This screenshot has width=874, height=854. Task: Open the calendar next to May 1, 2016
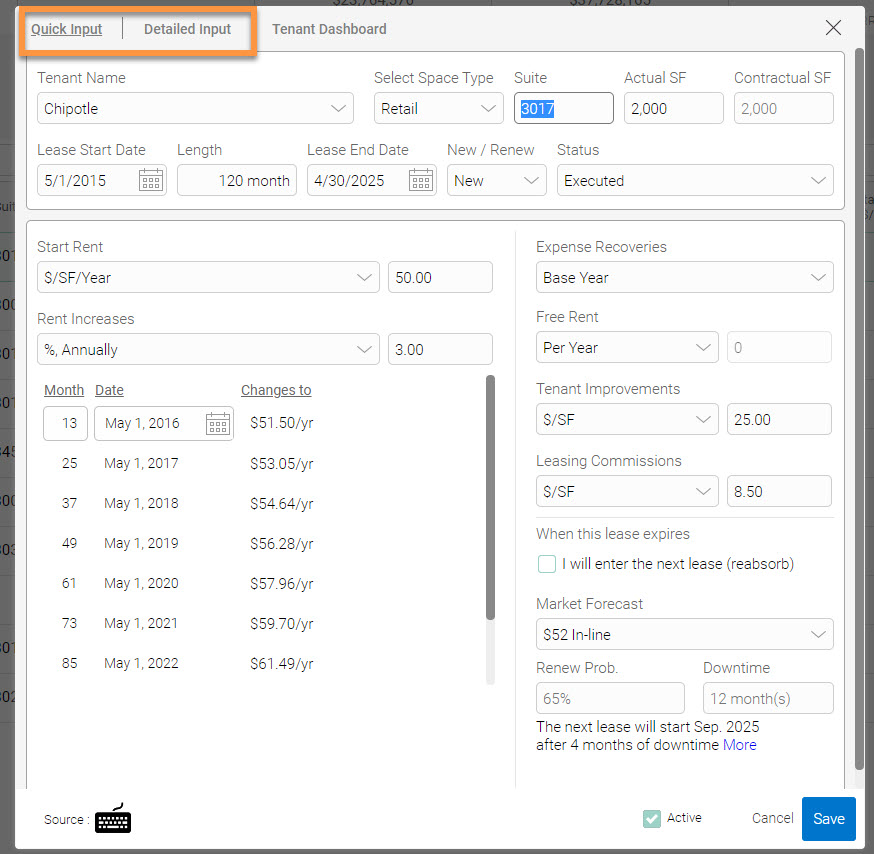pyautogui.click(x=217, y=423)
